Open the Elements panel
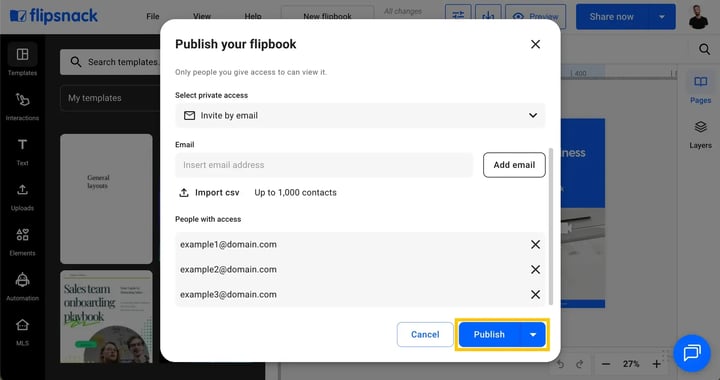This screenshot has width=720, height=380. coord(22,242)
